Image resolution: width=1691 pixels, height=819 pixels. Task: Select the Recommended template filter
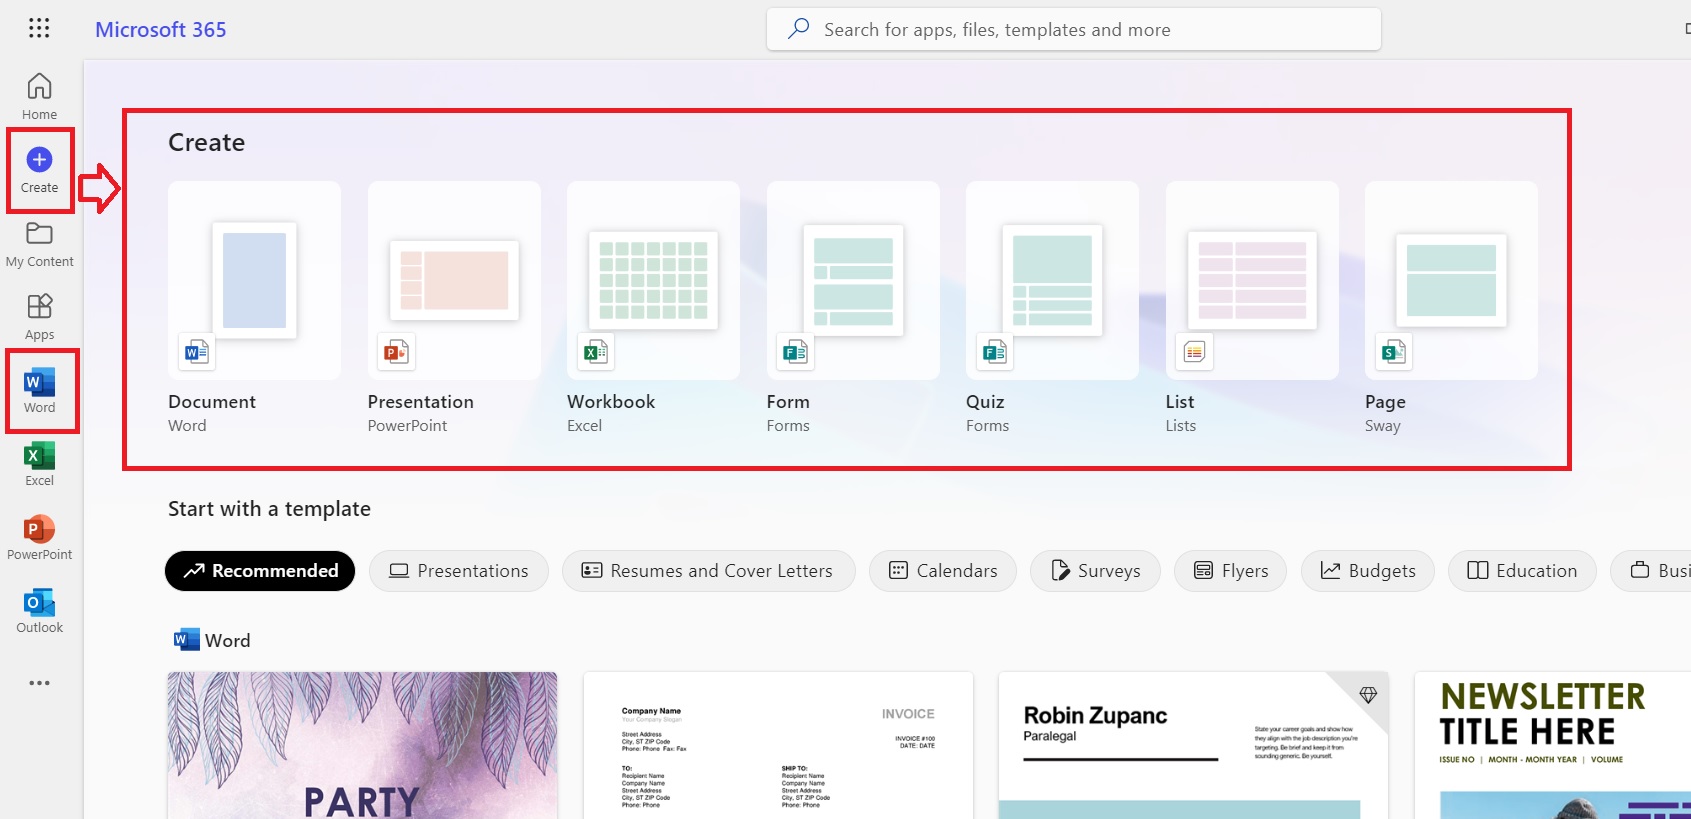coord(260,571)
